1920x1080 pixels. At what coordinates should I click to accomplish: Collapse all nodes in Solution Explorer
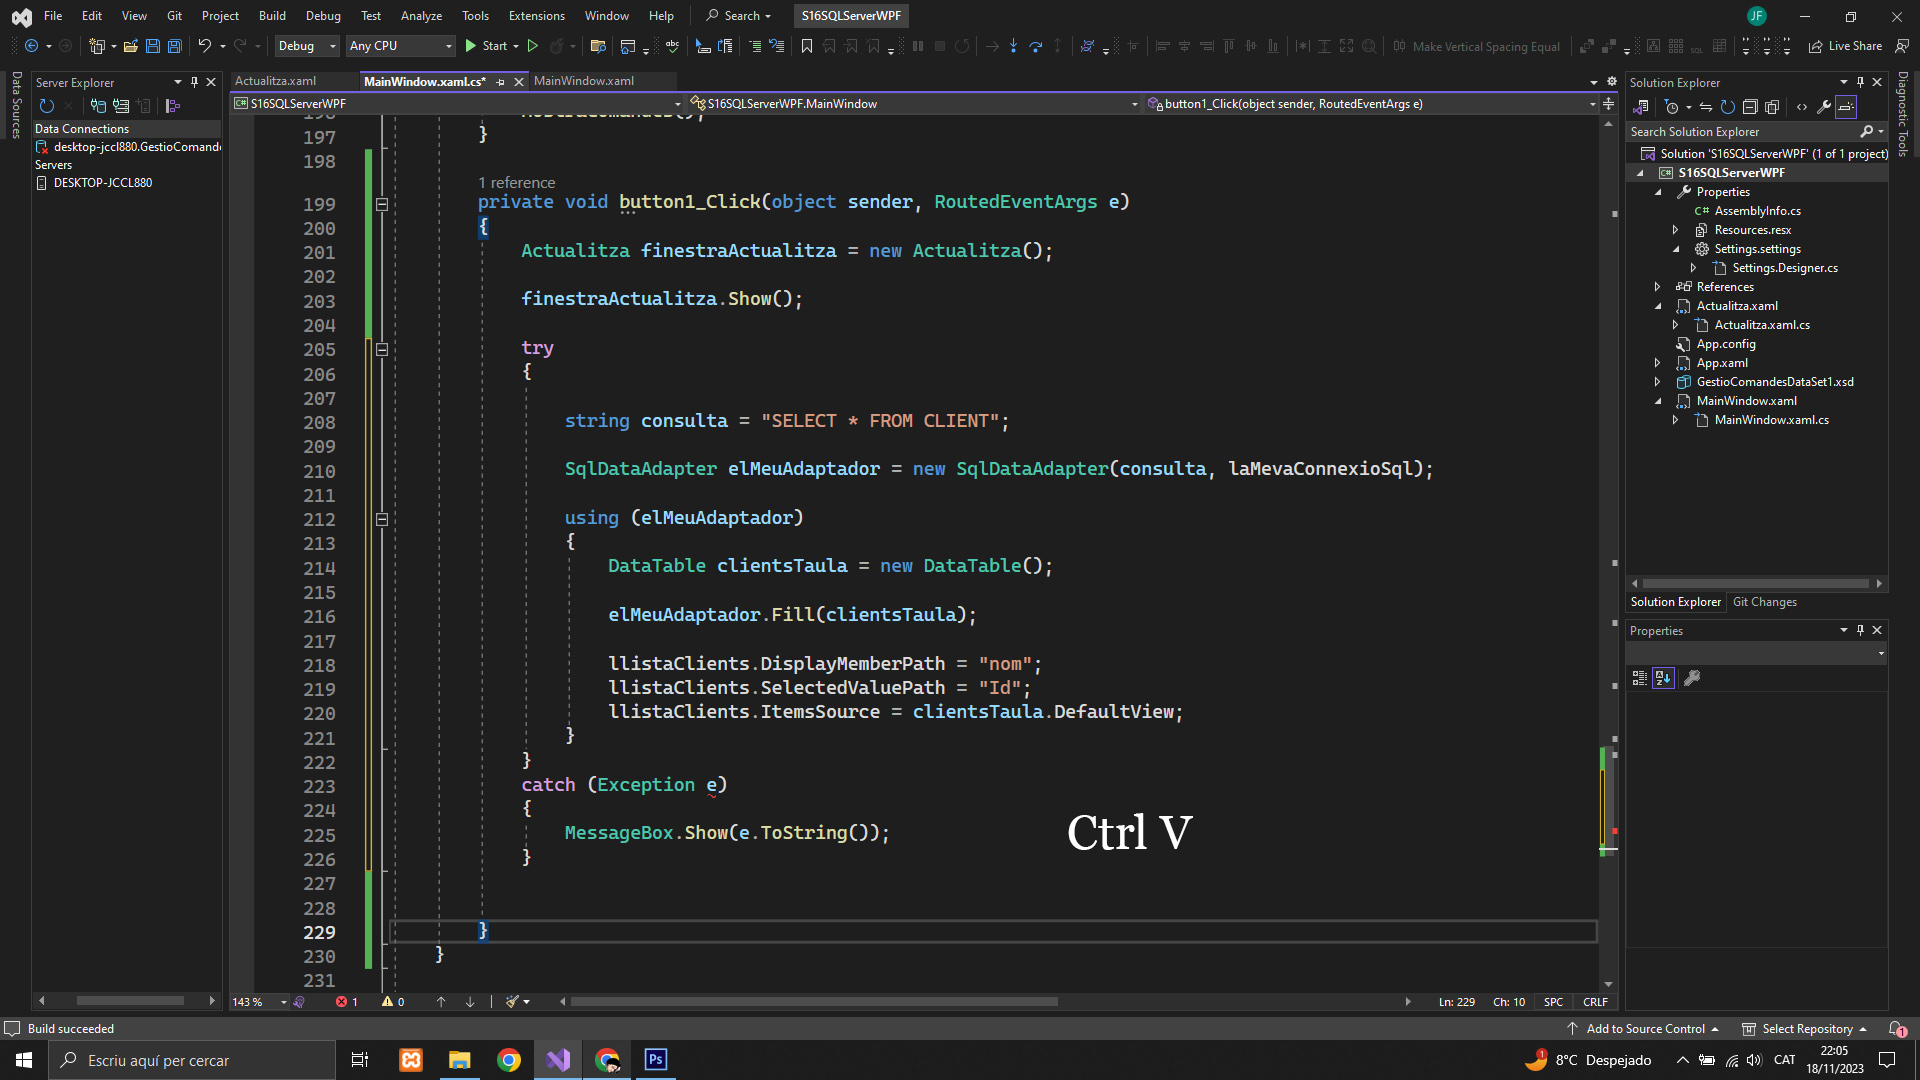(1750, 107)
